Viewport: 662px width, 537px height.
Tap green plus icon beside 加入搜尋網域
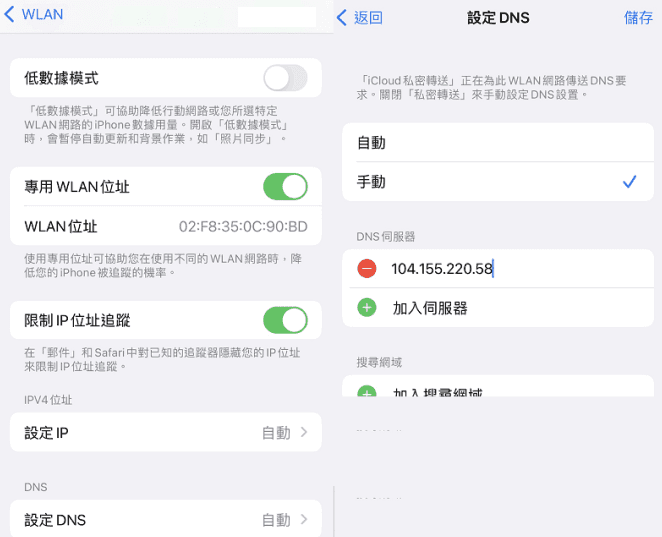pyautogui.click(x=367, y=392)
